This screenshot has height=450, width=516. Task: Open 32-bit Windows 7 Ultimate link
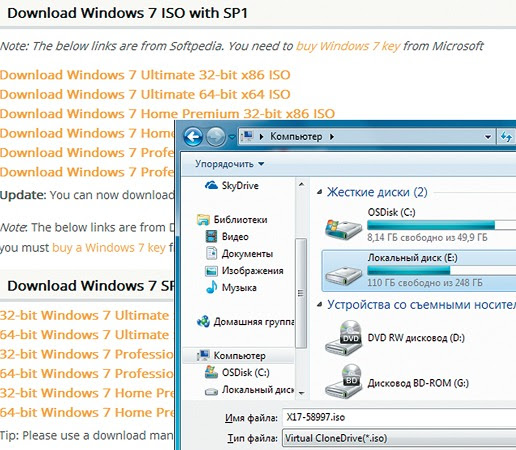[x=85, y=315]
